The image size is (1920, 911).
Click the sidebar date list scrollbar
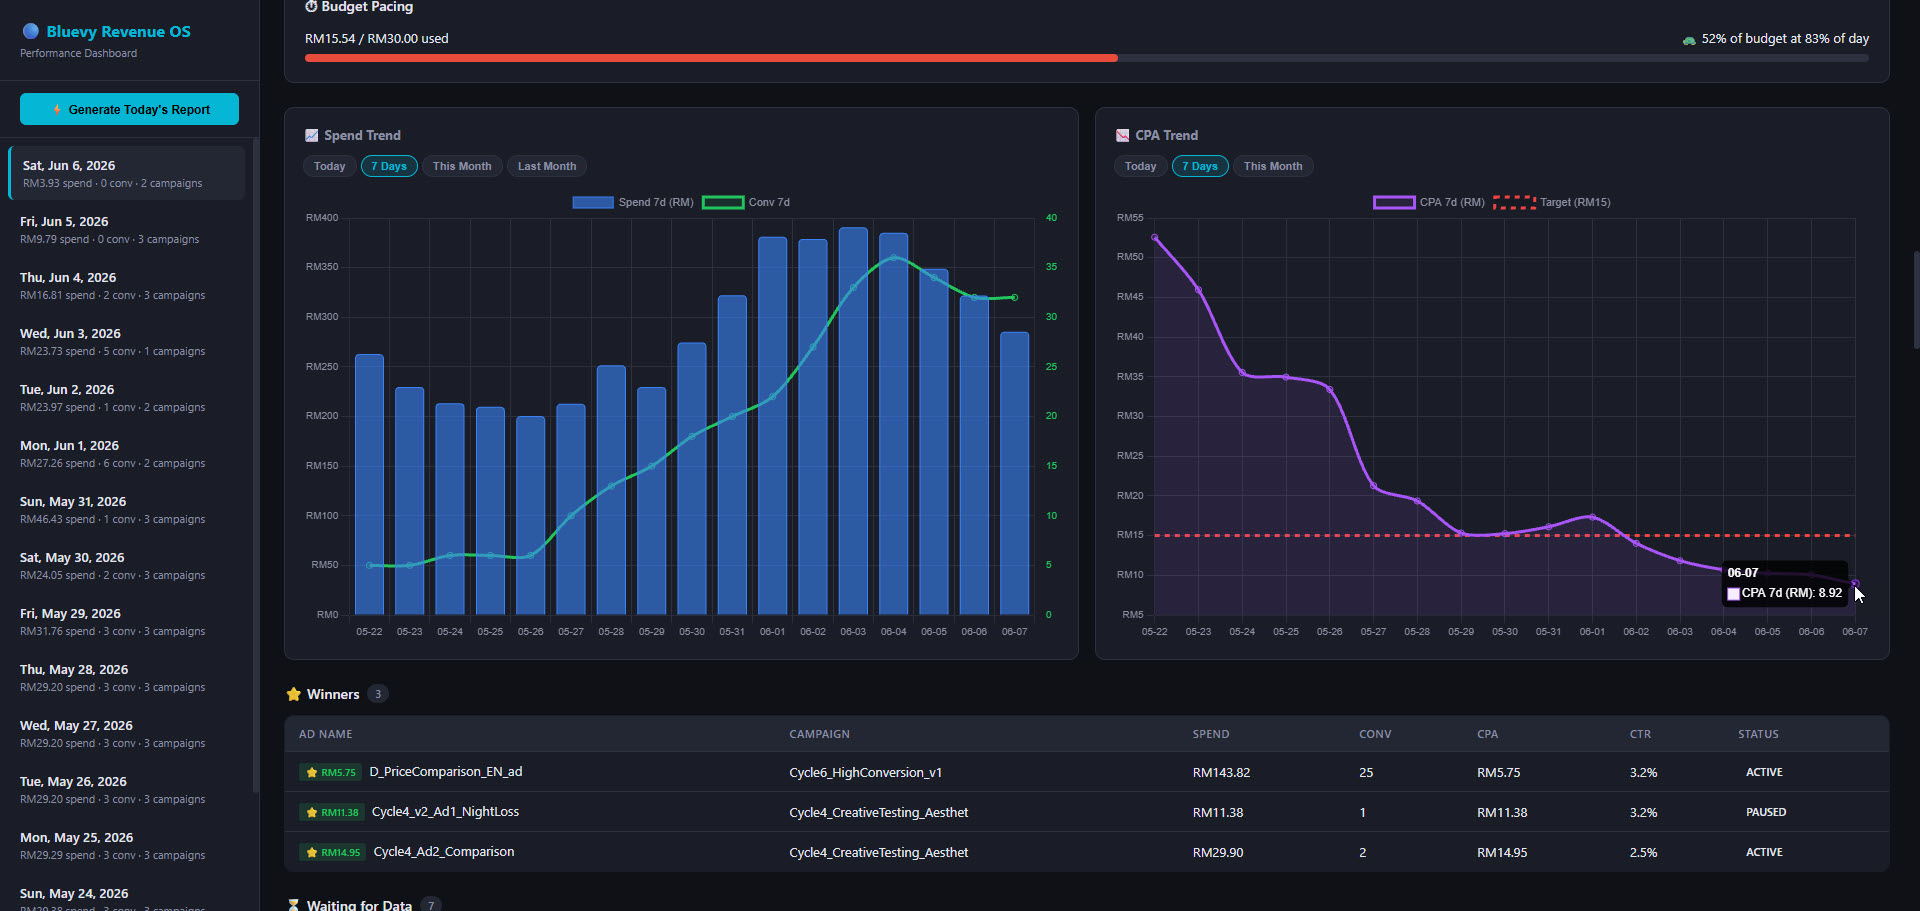(256, 465)
